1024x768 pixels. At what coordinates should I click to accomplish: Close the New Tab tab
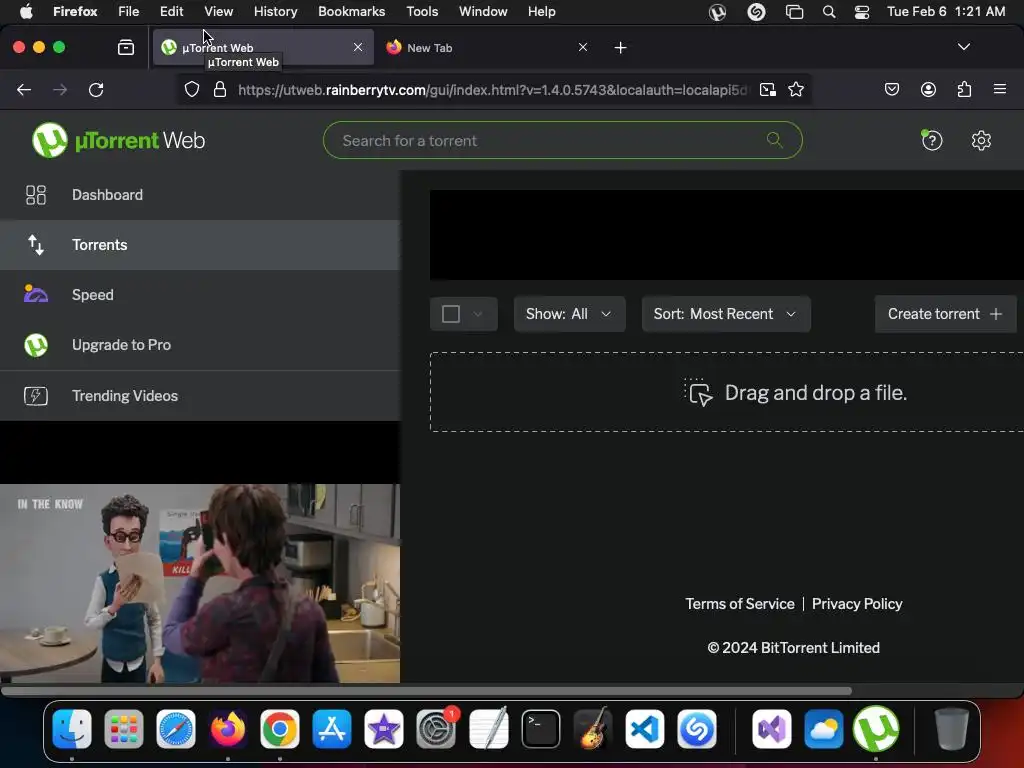pyautogui.click(x=583, y=47)
